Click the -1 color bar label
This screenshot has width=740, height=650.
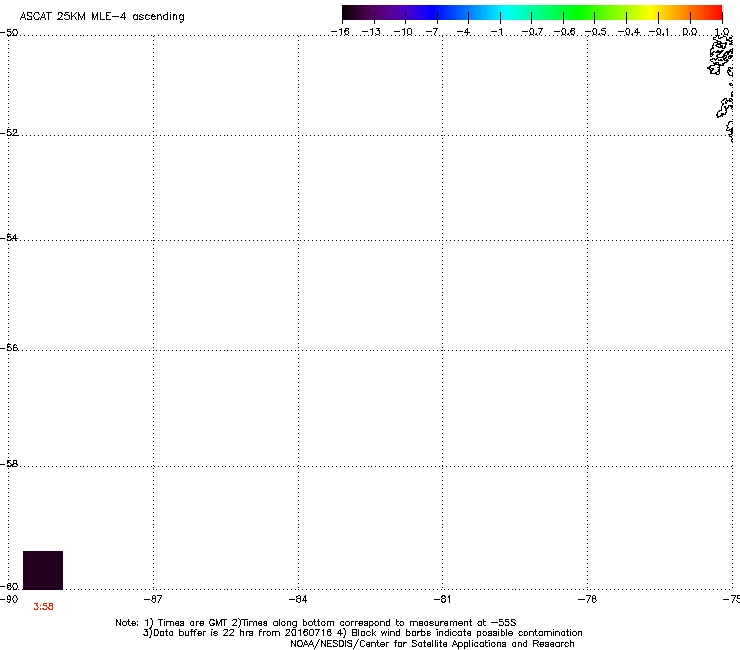pyautogui.click(x=497, y=32)
